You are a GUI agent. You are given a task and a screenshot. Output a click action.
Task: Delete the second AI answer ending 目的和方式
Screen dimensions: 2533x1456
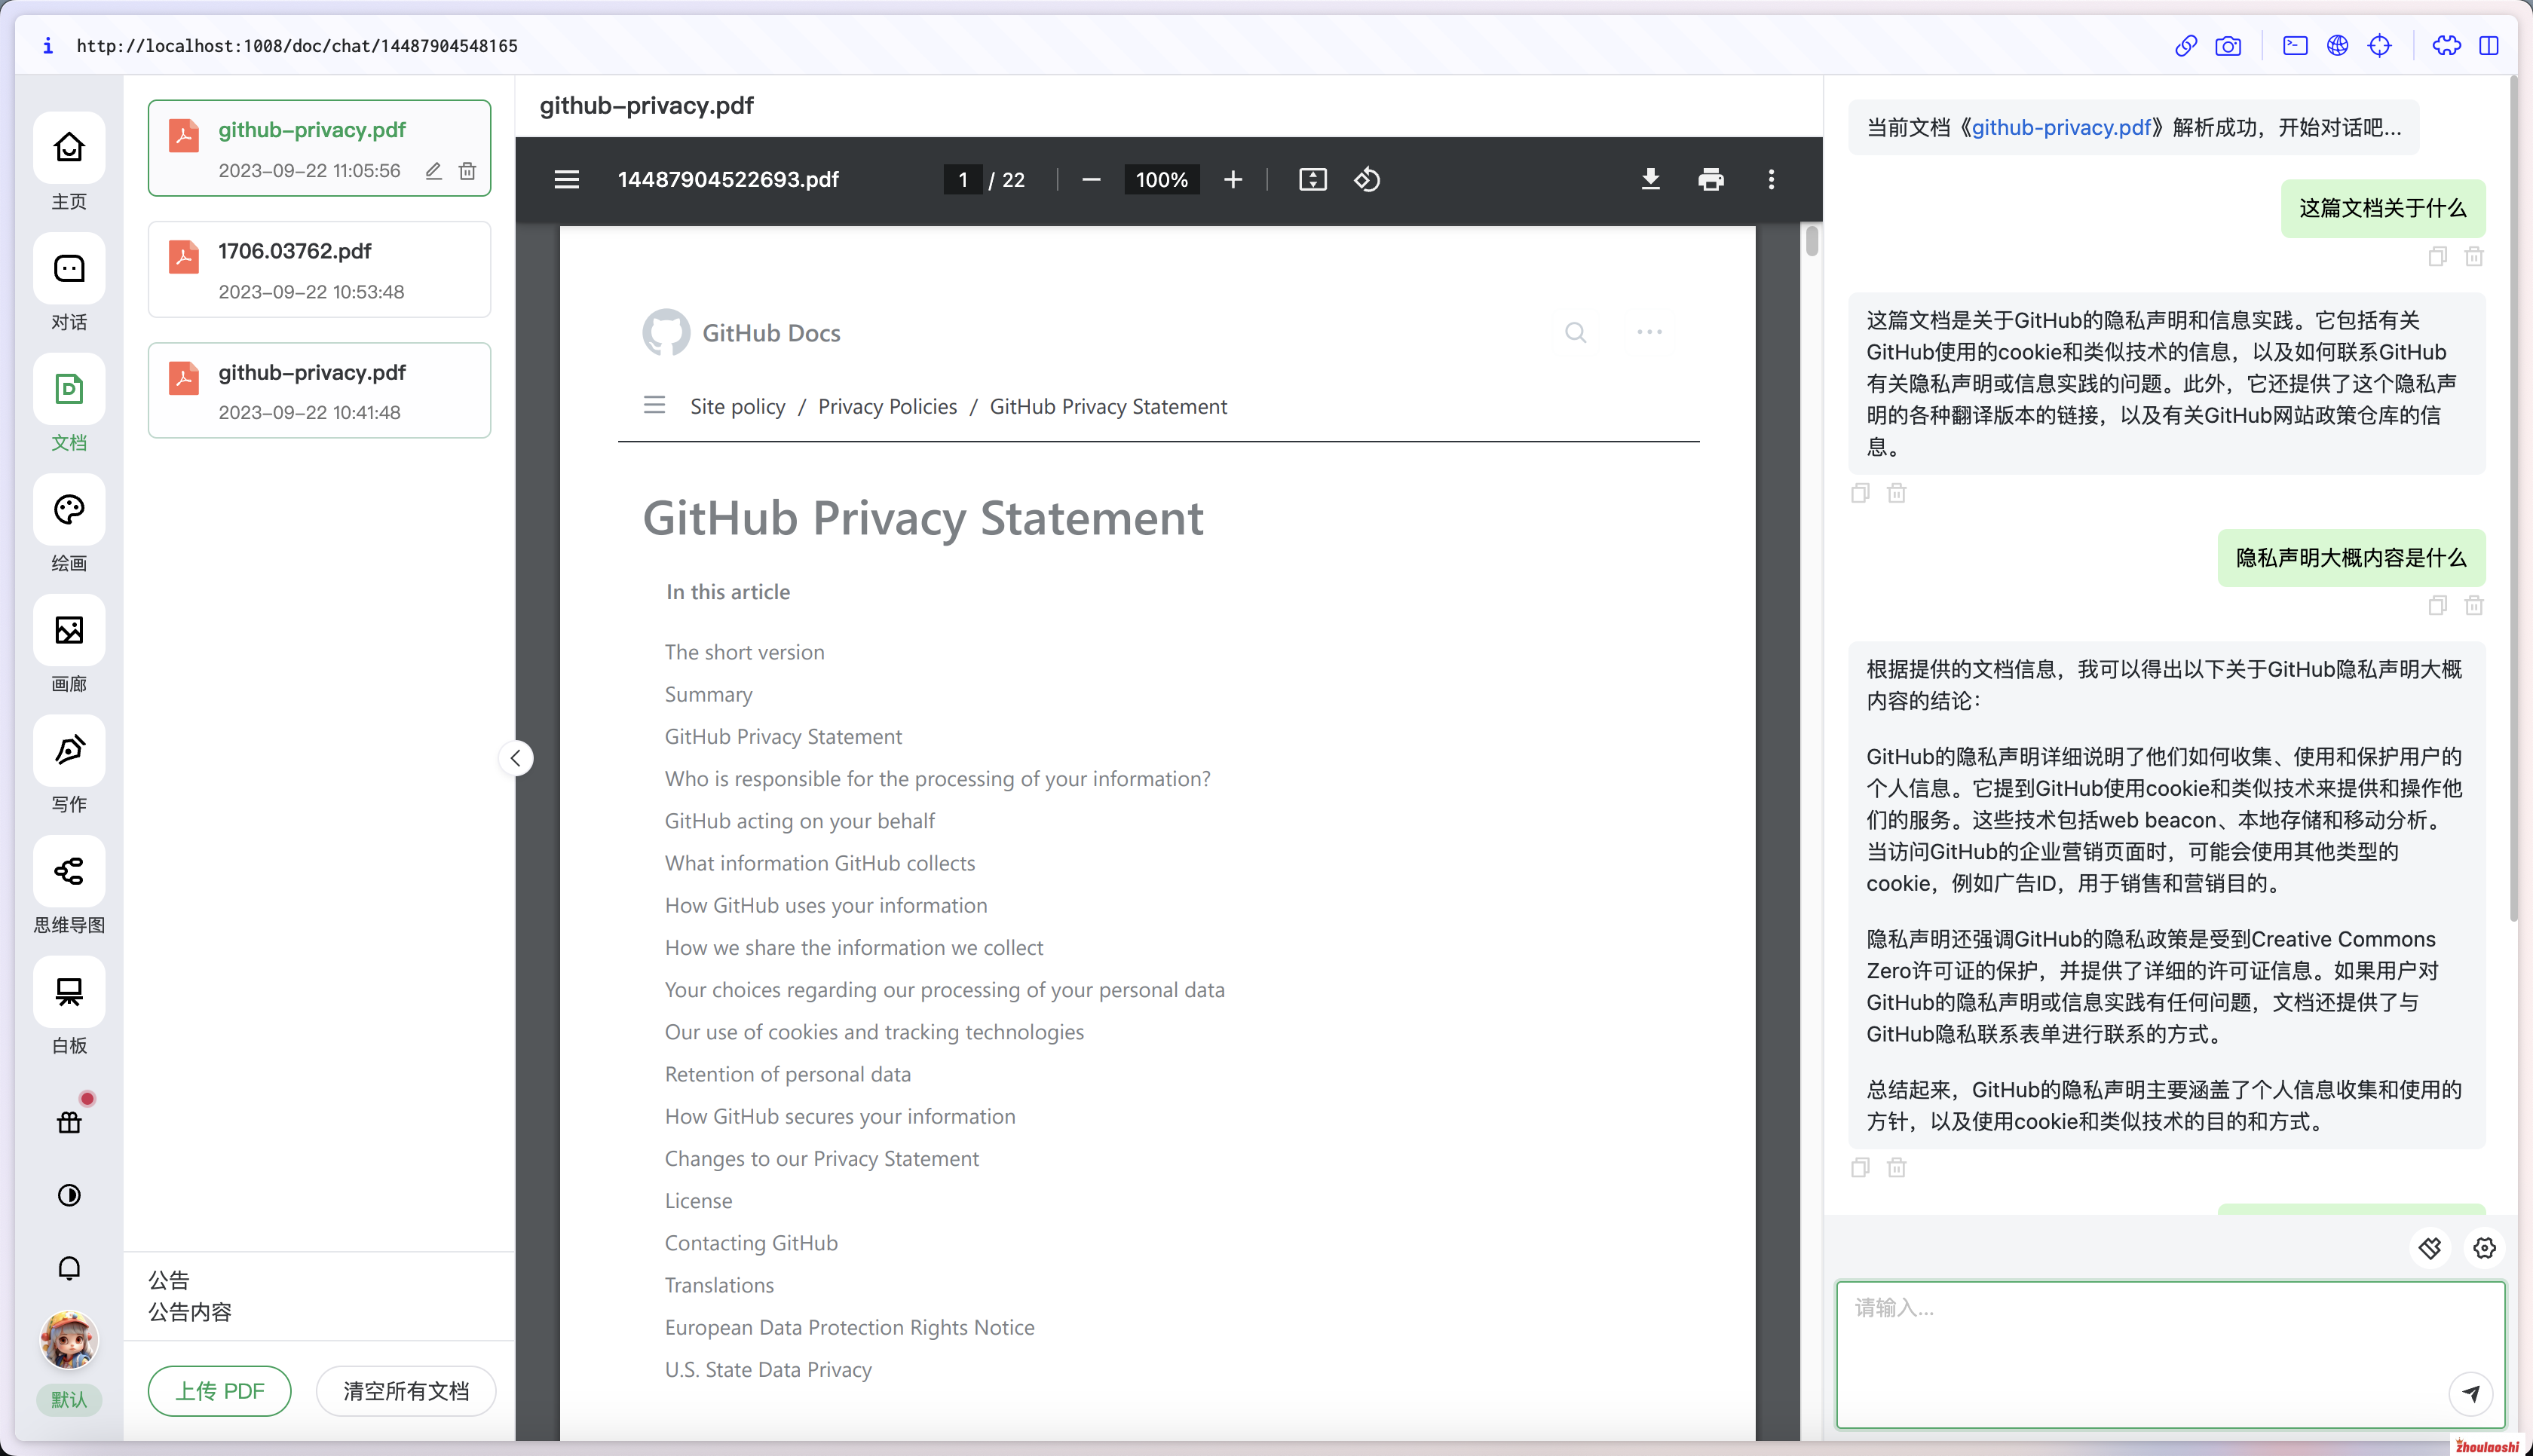coord(1897,1167)
